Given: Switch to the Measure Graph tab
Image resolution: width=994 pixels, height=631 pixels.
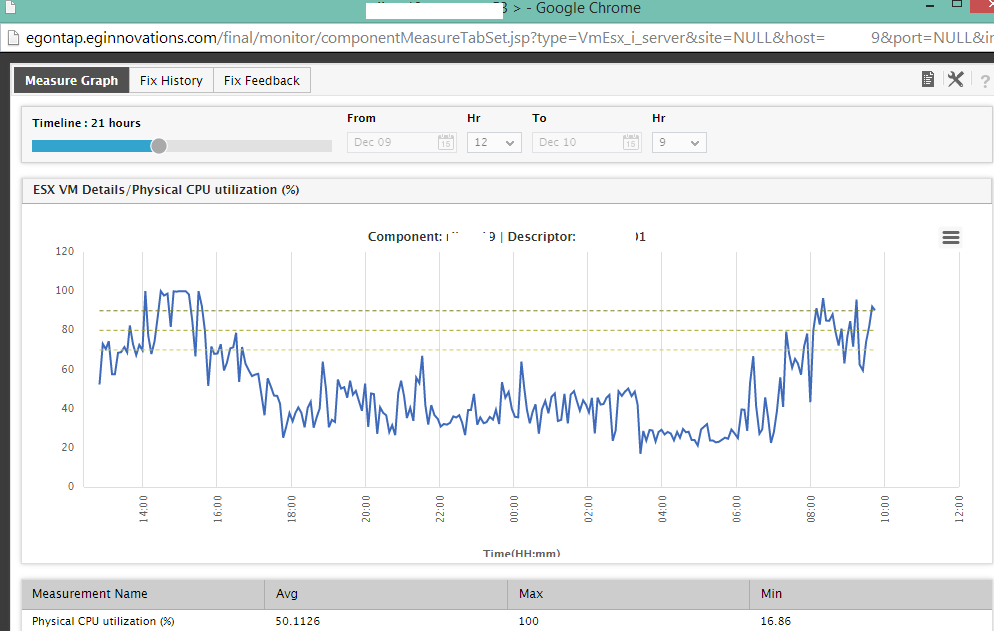Looking at the screenshot, I should (x=72, y=81).
